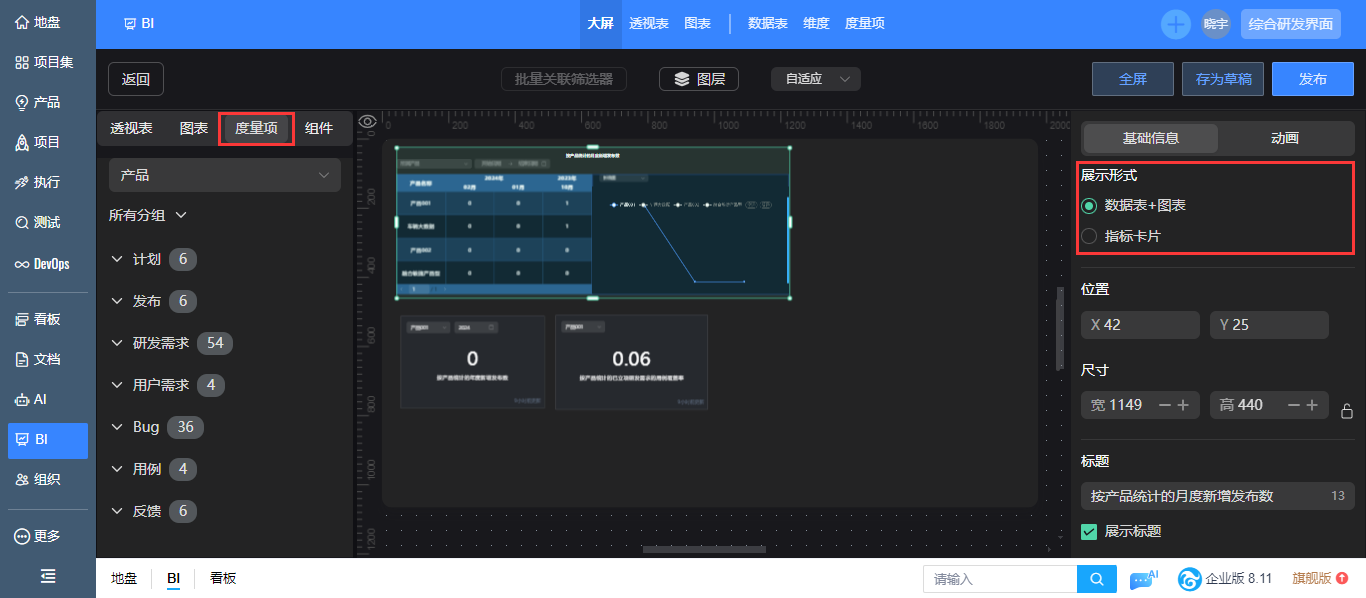The image size is (1366, 598).
Task: Select 指标卡片 display form
Action: pyautogui.click(x=1121, y=237)
